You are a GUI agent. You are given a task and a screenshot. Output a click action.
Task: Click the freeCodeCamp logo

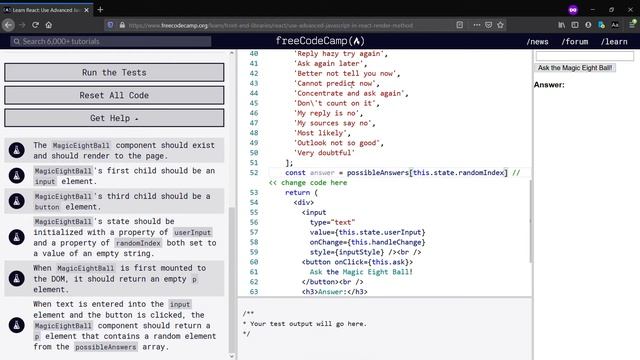click(320, 41)
